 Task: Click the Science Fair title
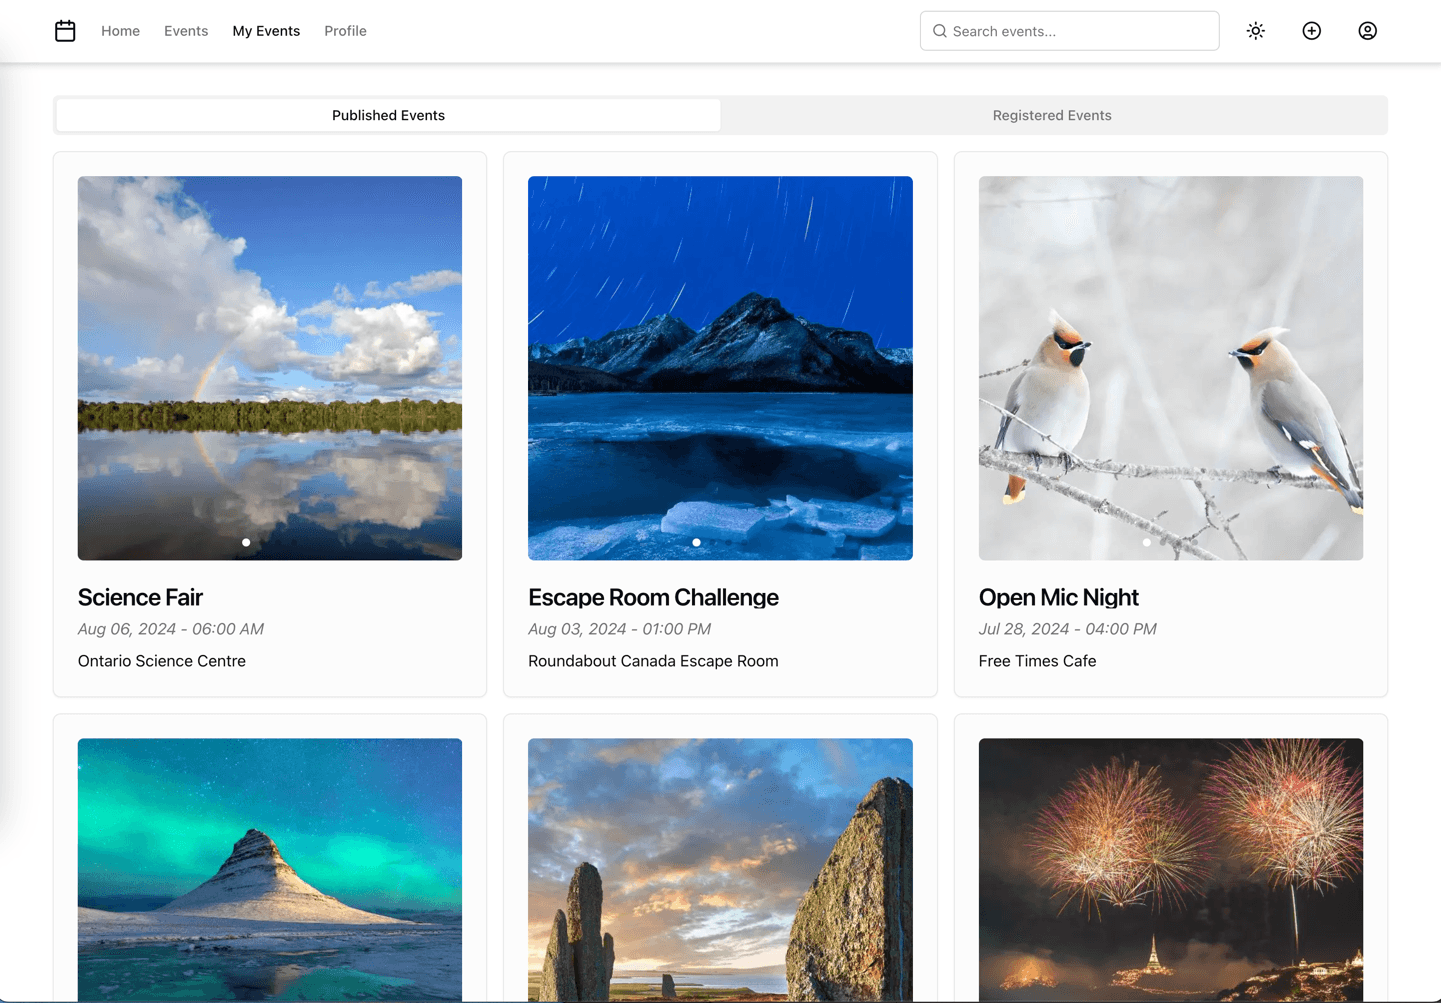click(140, 597)
